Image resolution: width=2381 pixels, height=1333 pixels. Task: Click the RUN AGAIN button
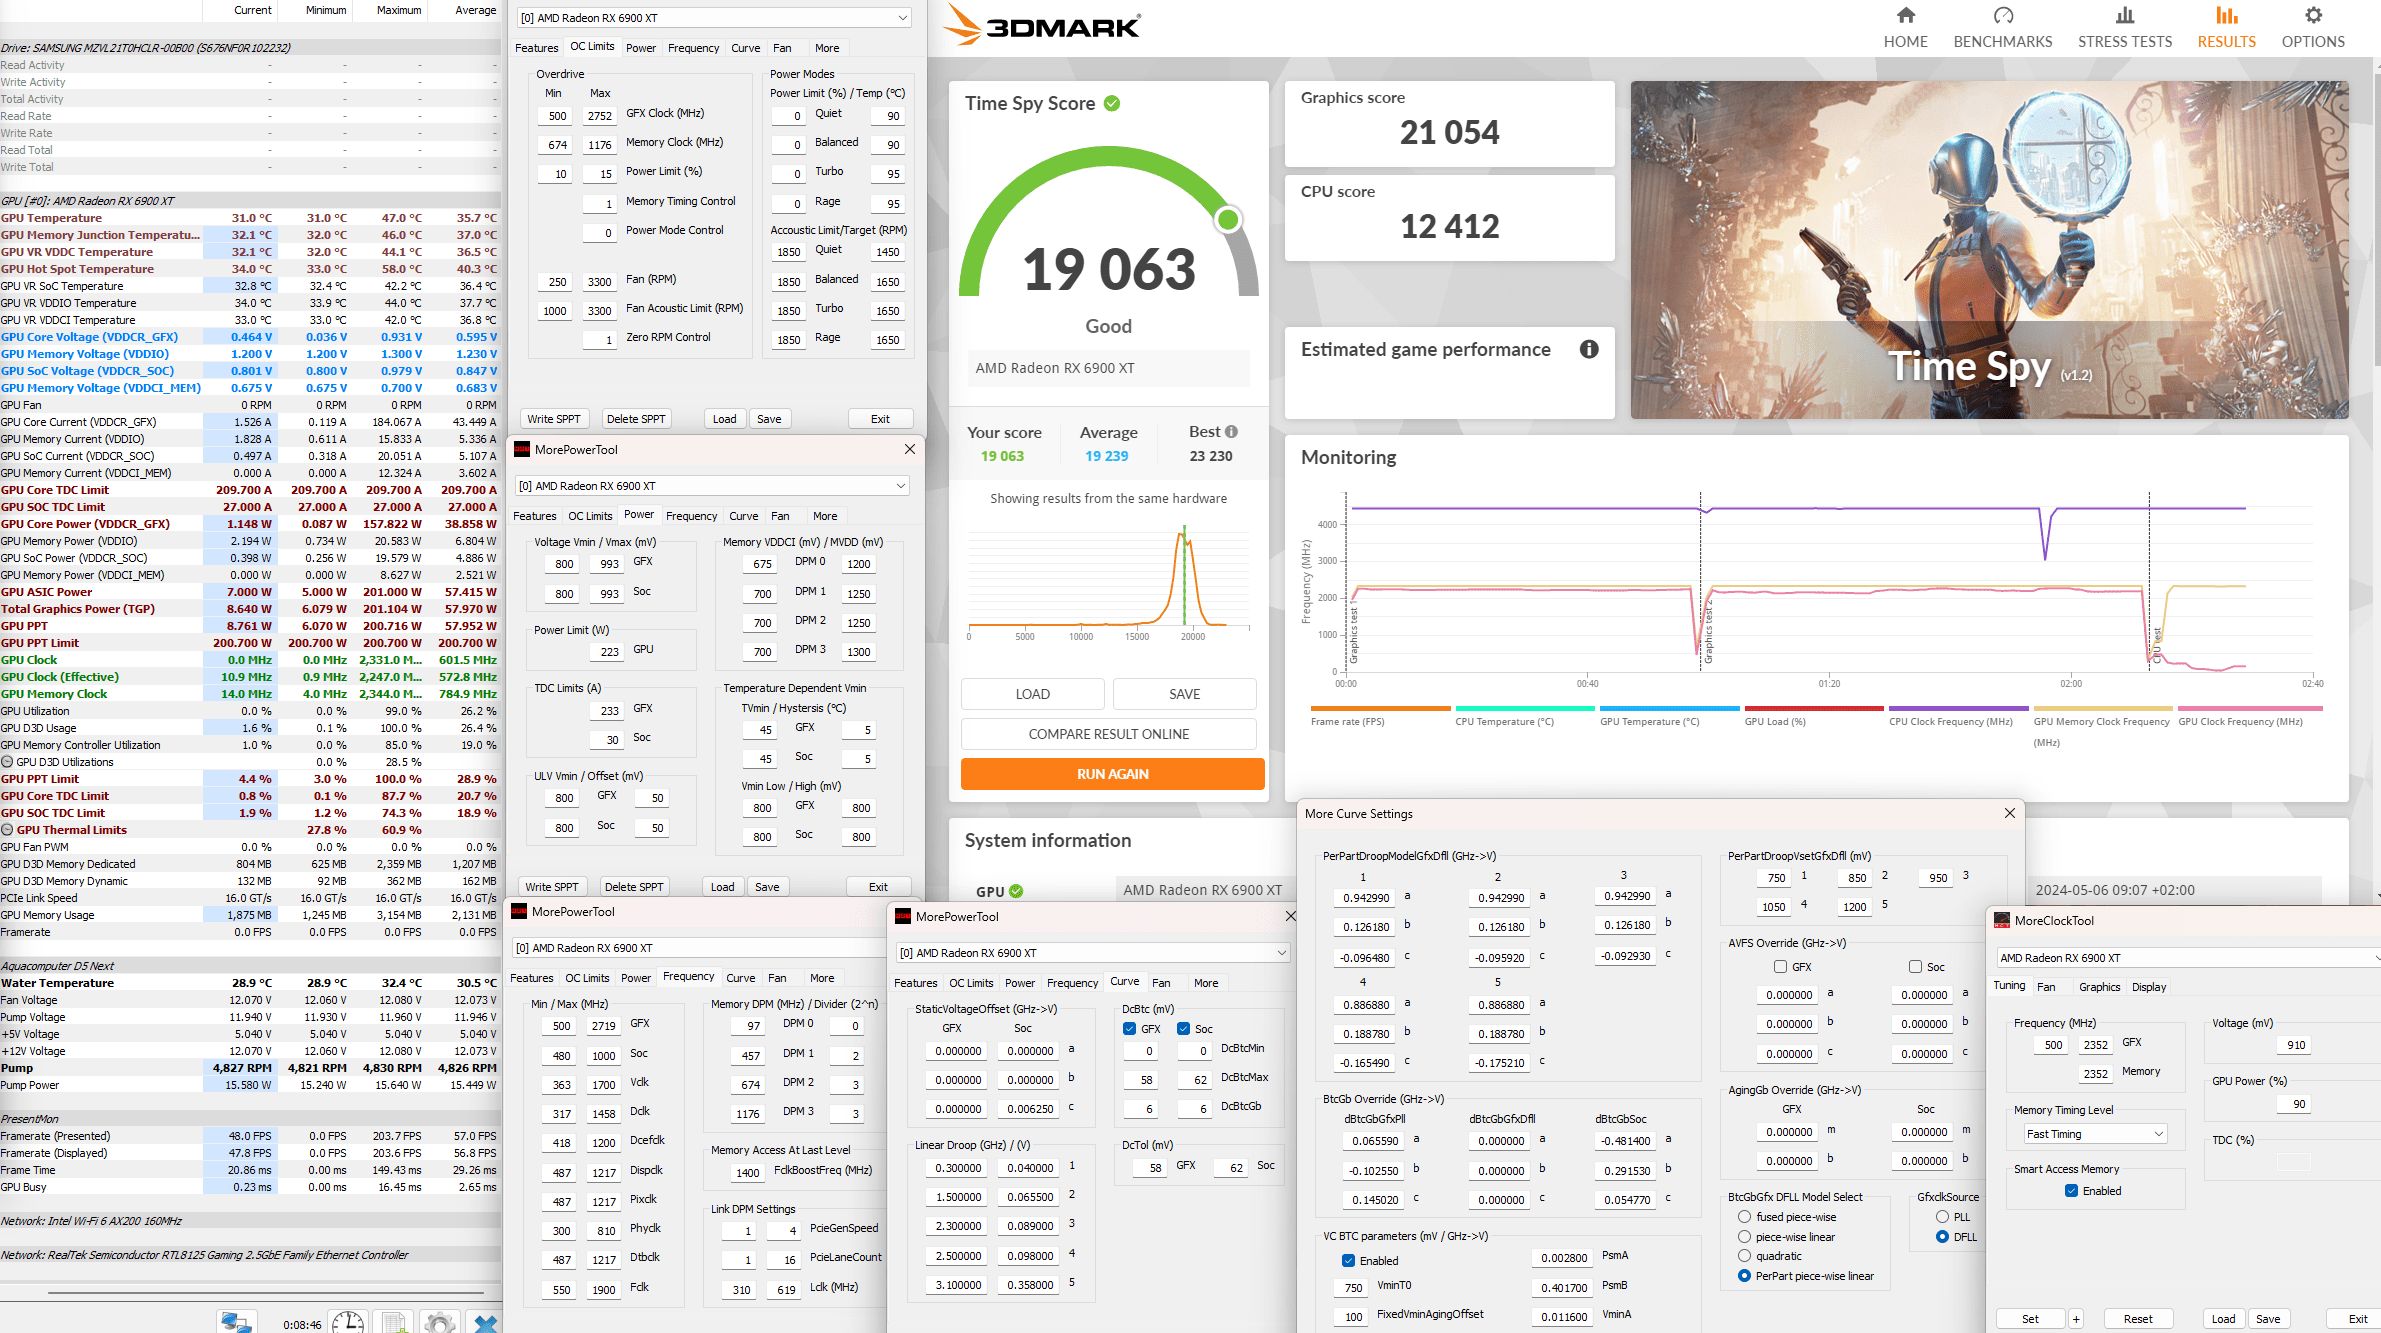point(1112,774)
